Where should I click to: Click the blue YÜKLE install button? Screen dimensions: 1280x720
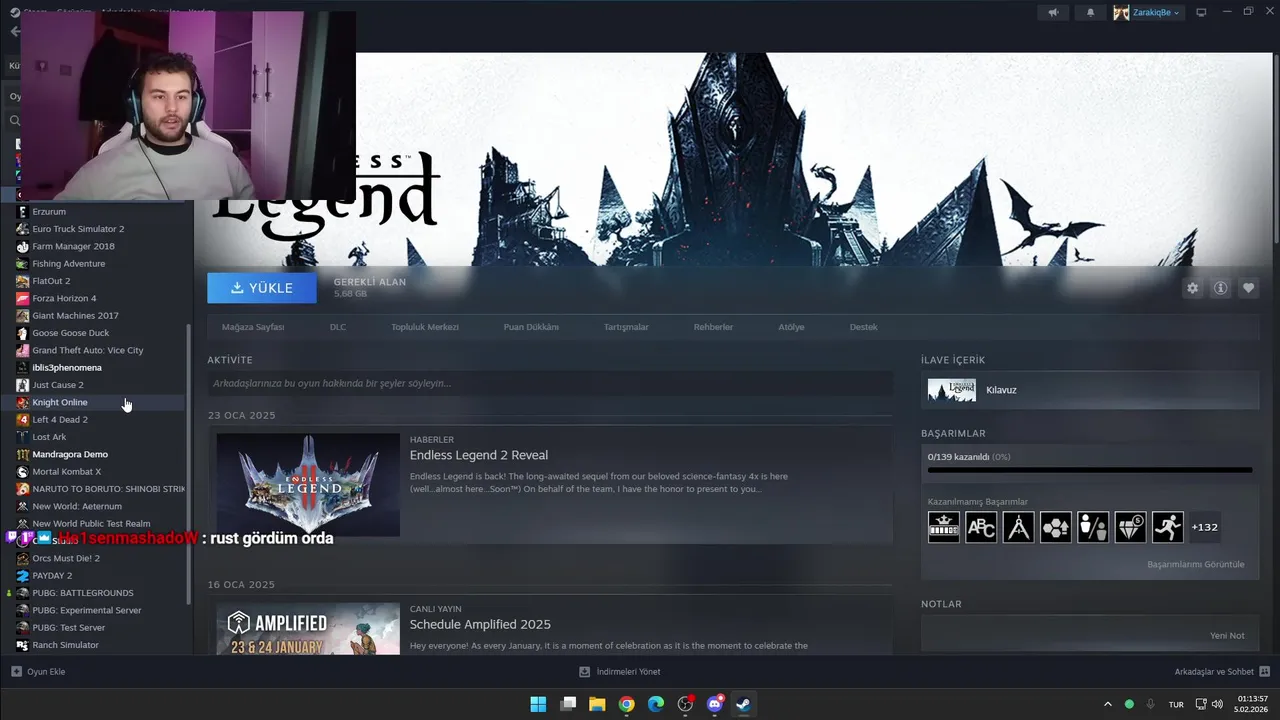tap(262, 288)
